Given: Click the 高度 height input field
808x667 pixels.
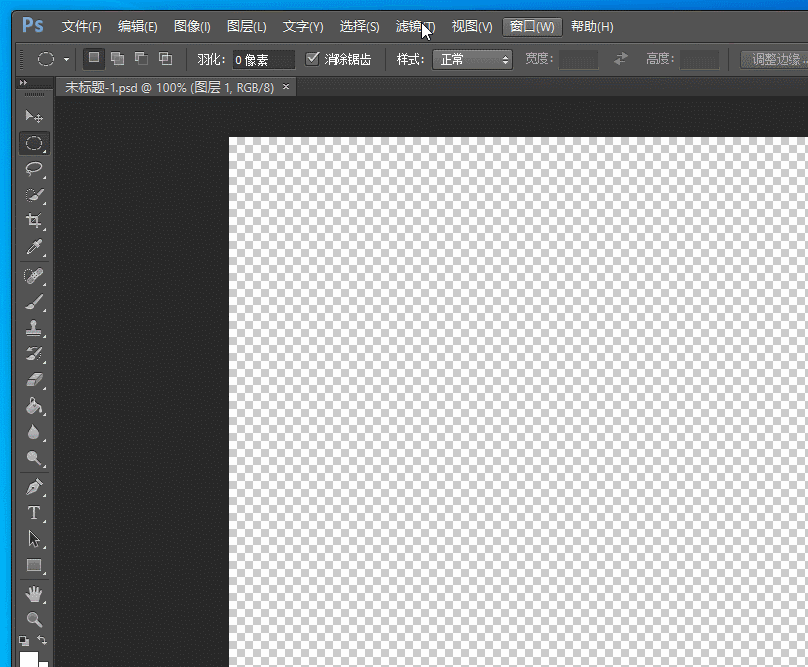Looking at the screenshot, I should click(699, 60).
